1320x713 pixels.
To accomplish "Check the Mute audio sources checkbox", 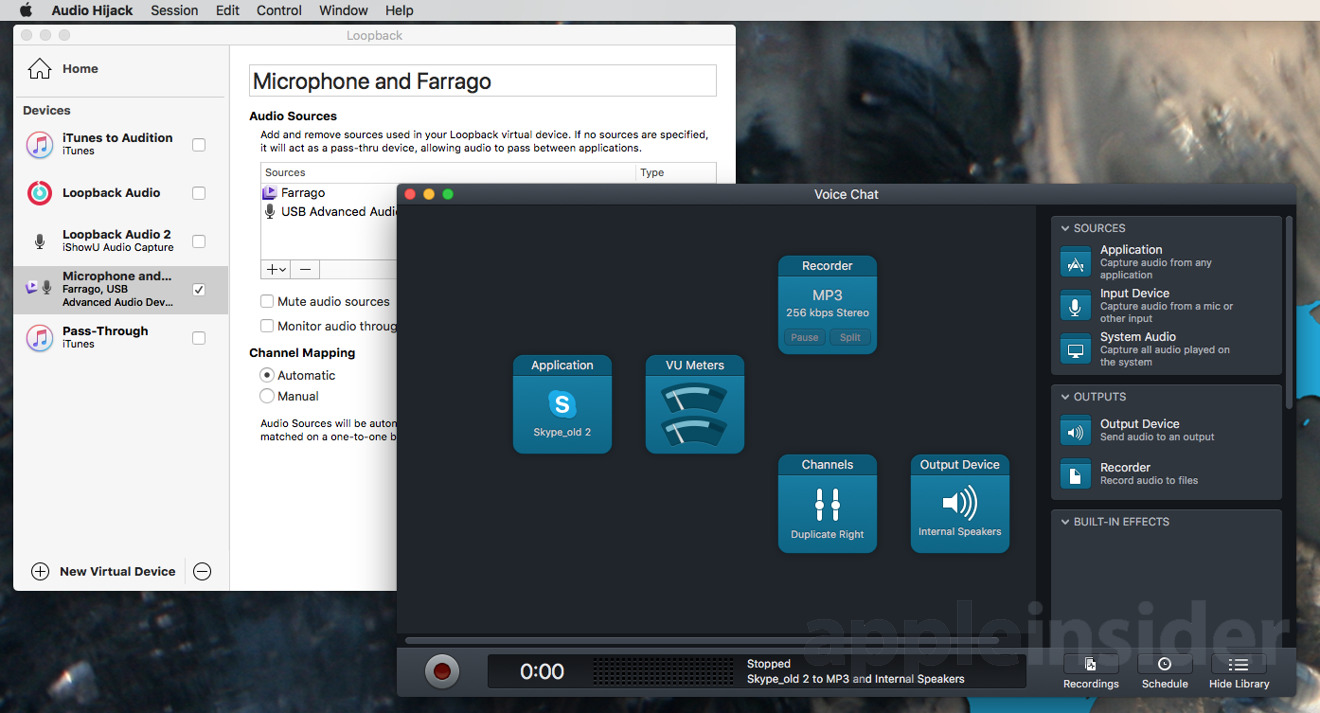I will pos(267,301).
